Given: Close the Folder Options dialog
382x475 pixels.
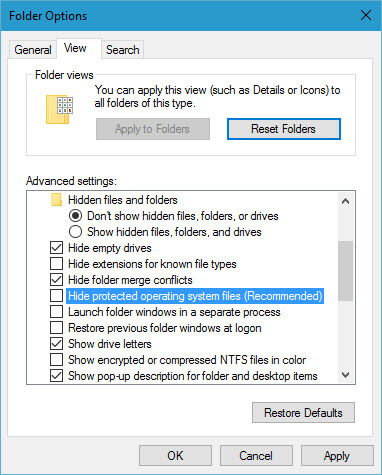Looking at the screenshot, I should click(366, 15).
